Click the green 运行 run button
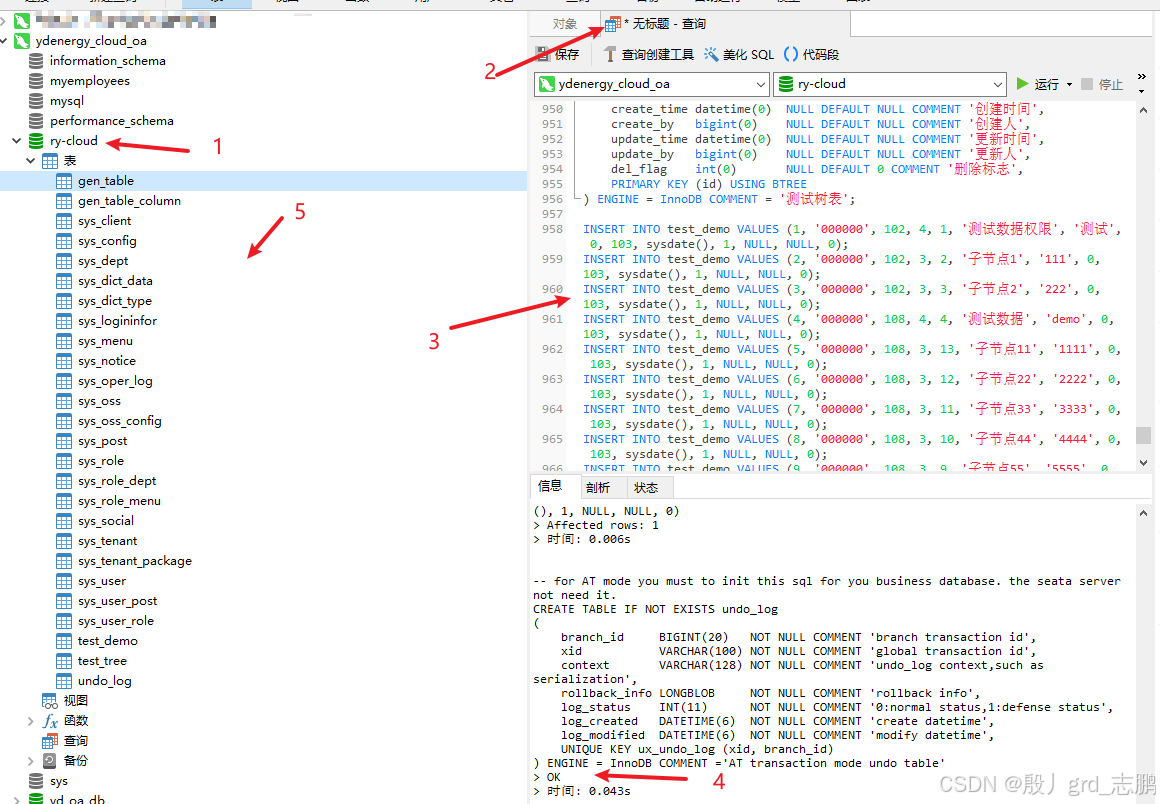This screenshot has width=1160, height=804. (1037, 84)
